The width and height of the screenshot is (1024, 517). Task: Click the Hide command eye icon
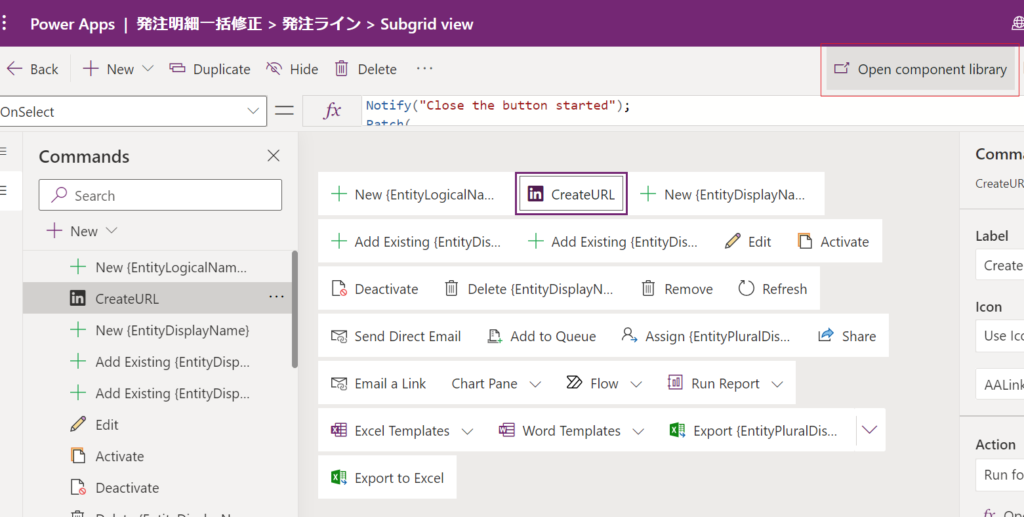(274, 69)
